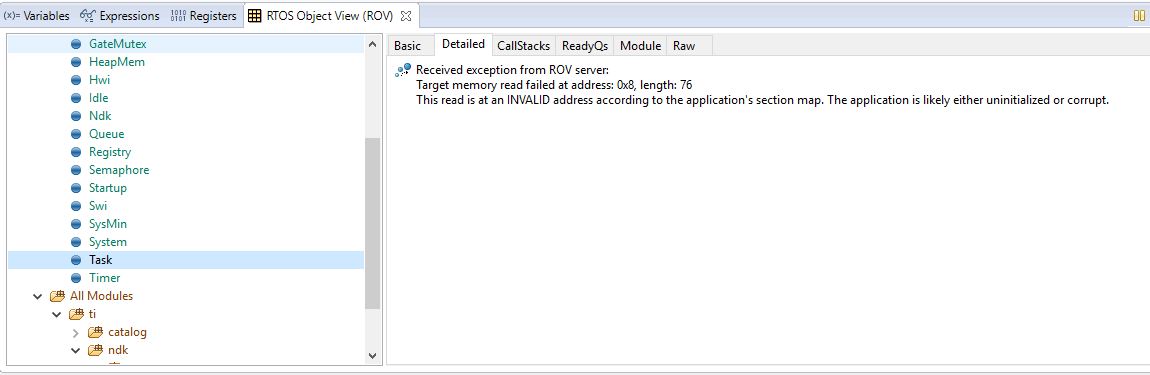Switch to the Basic tab
The width and height of the screenshot is (1150, 375).
click(408, 45)
